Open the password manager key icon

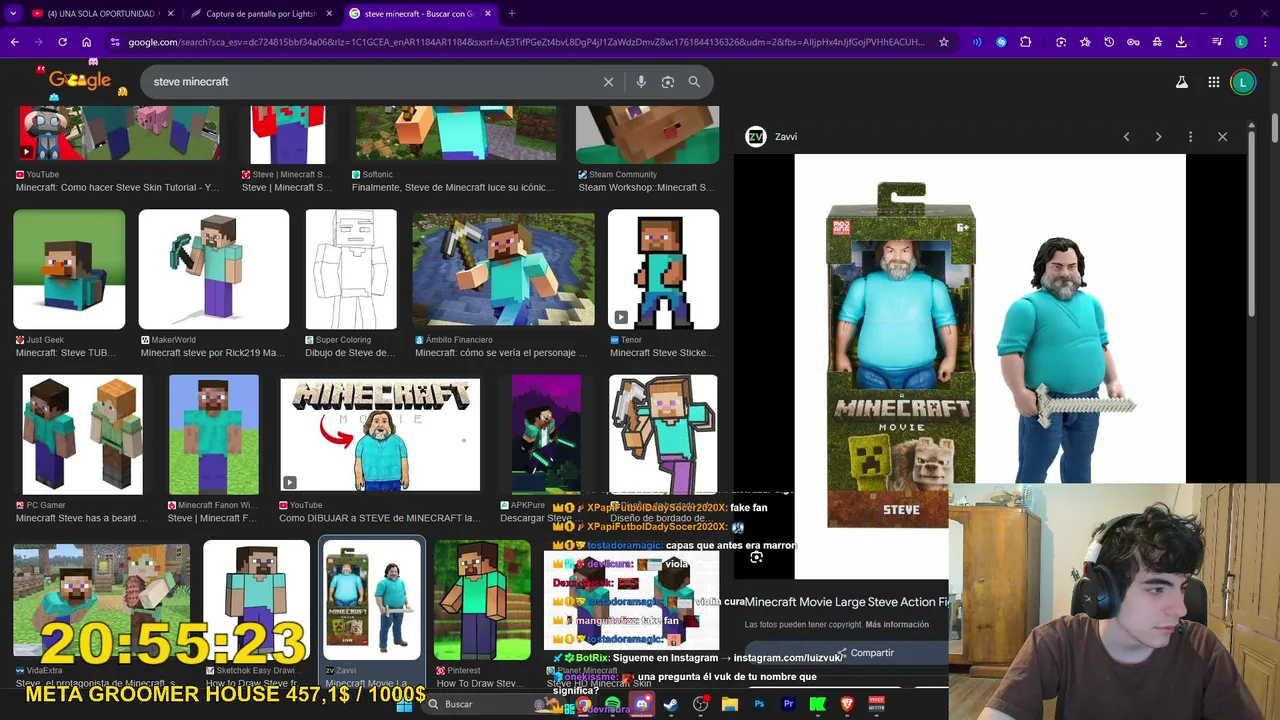click(x=1133, y=42)
